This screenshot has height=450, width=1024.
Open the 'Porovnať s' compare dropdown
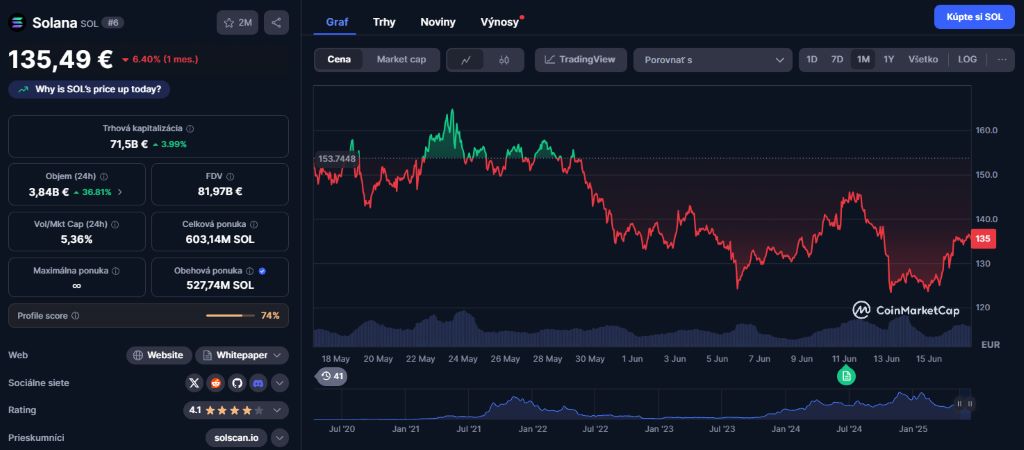[713, 60]
